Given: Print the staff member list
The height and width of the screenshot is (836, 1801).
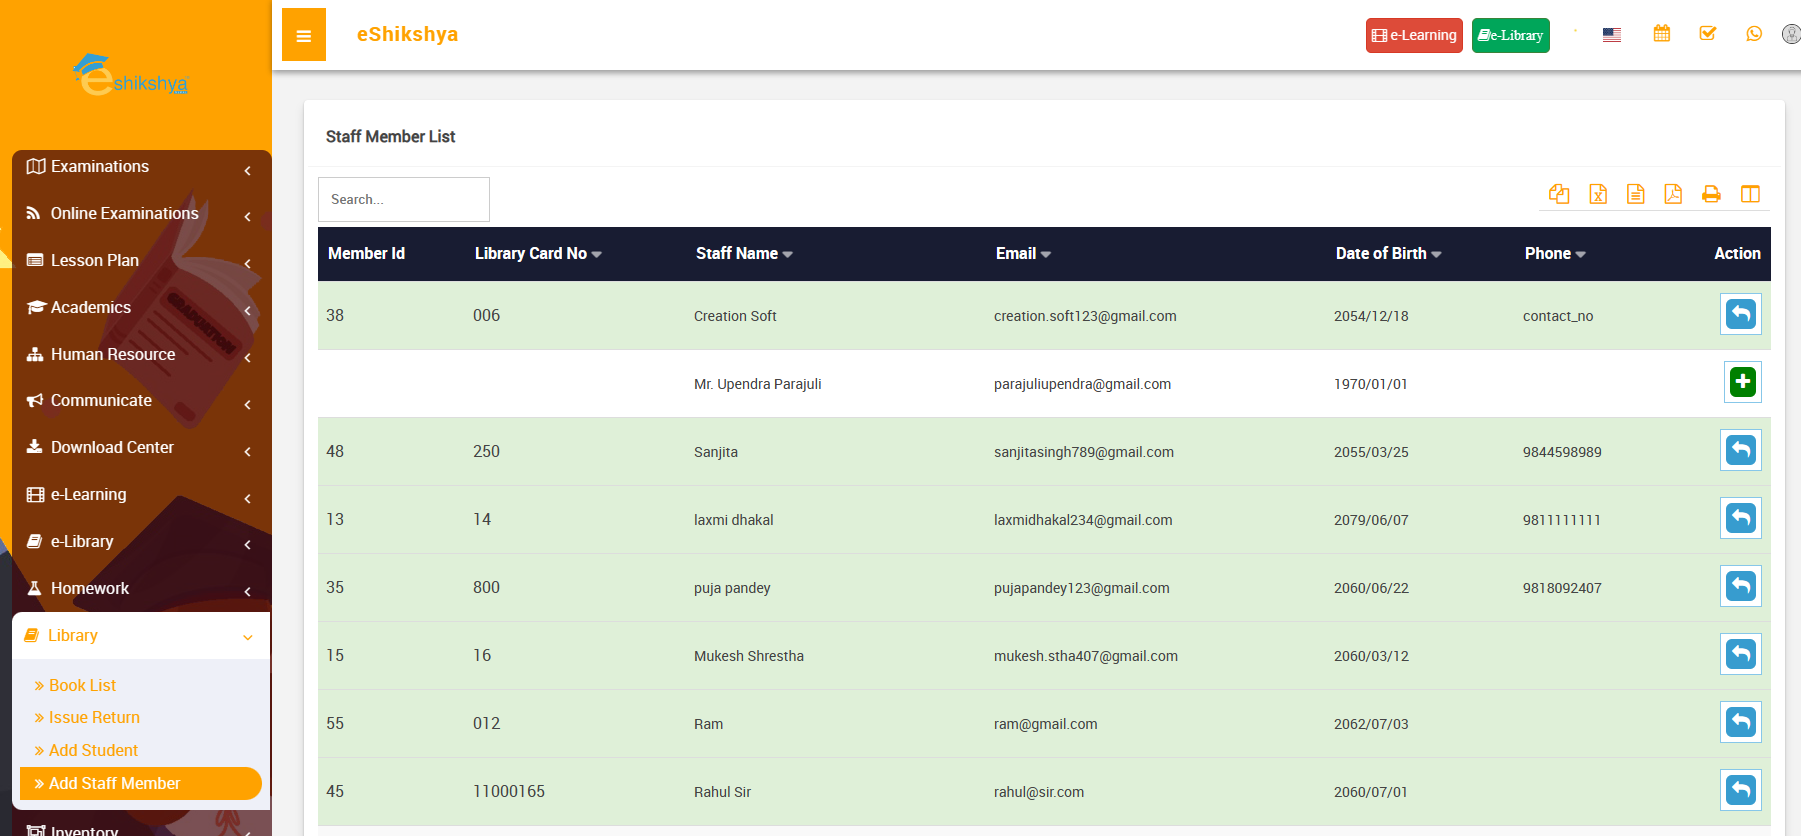Looking at the screenshot, I should coord(1711,194).
